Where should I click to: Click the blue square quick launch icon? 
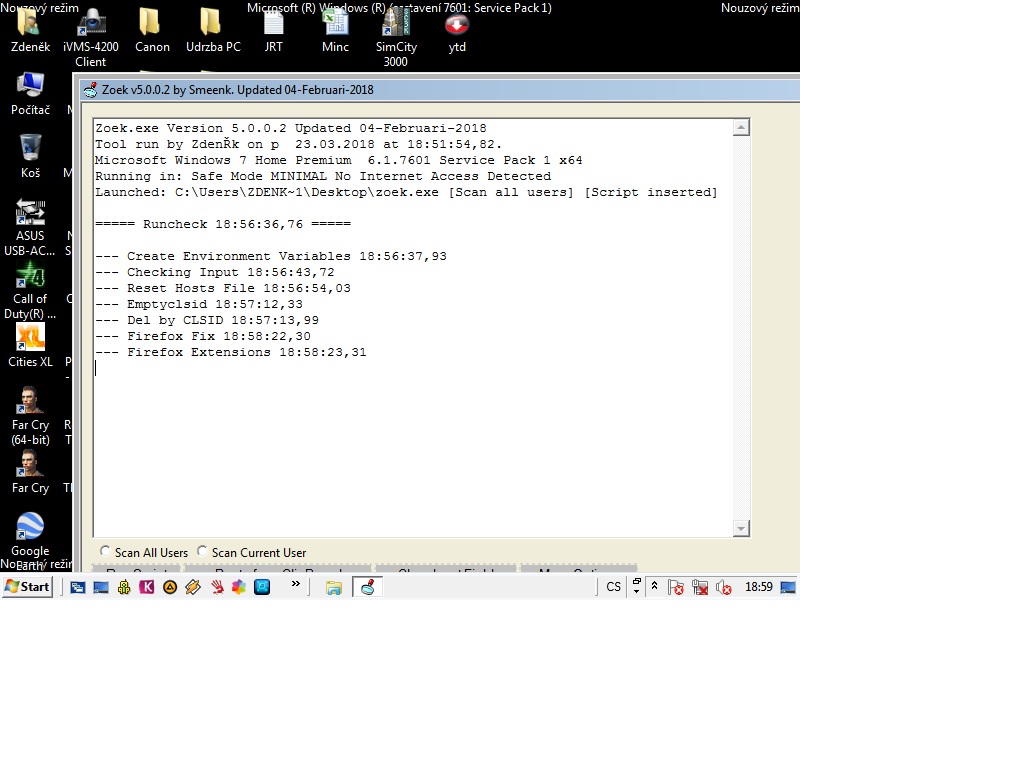(262, 587)
